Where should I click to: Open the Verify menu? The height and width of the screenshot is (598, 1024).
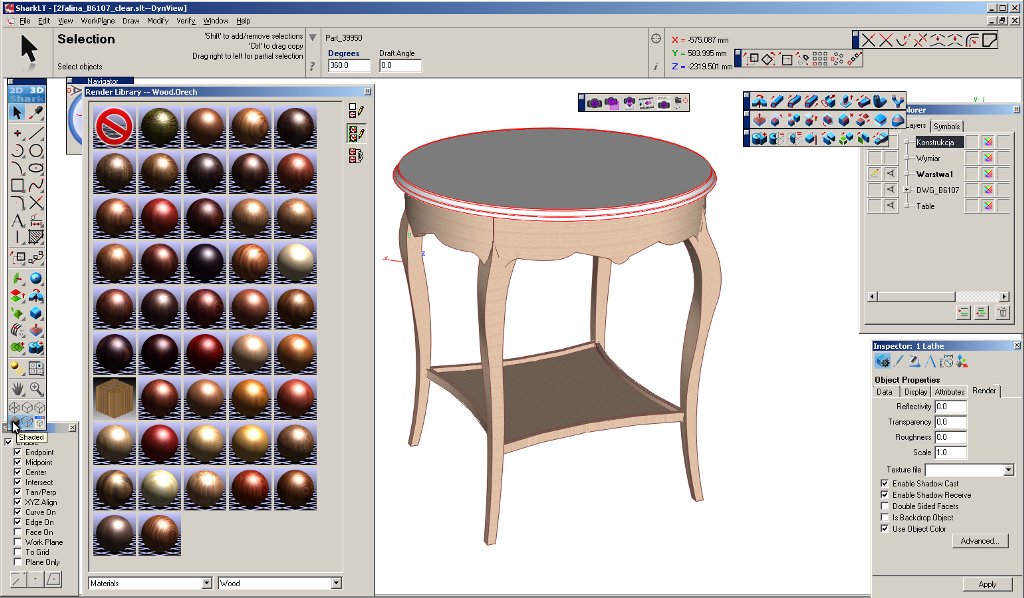pyautogui.click(x=186, y=20)
